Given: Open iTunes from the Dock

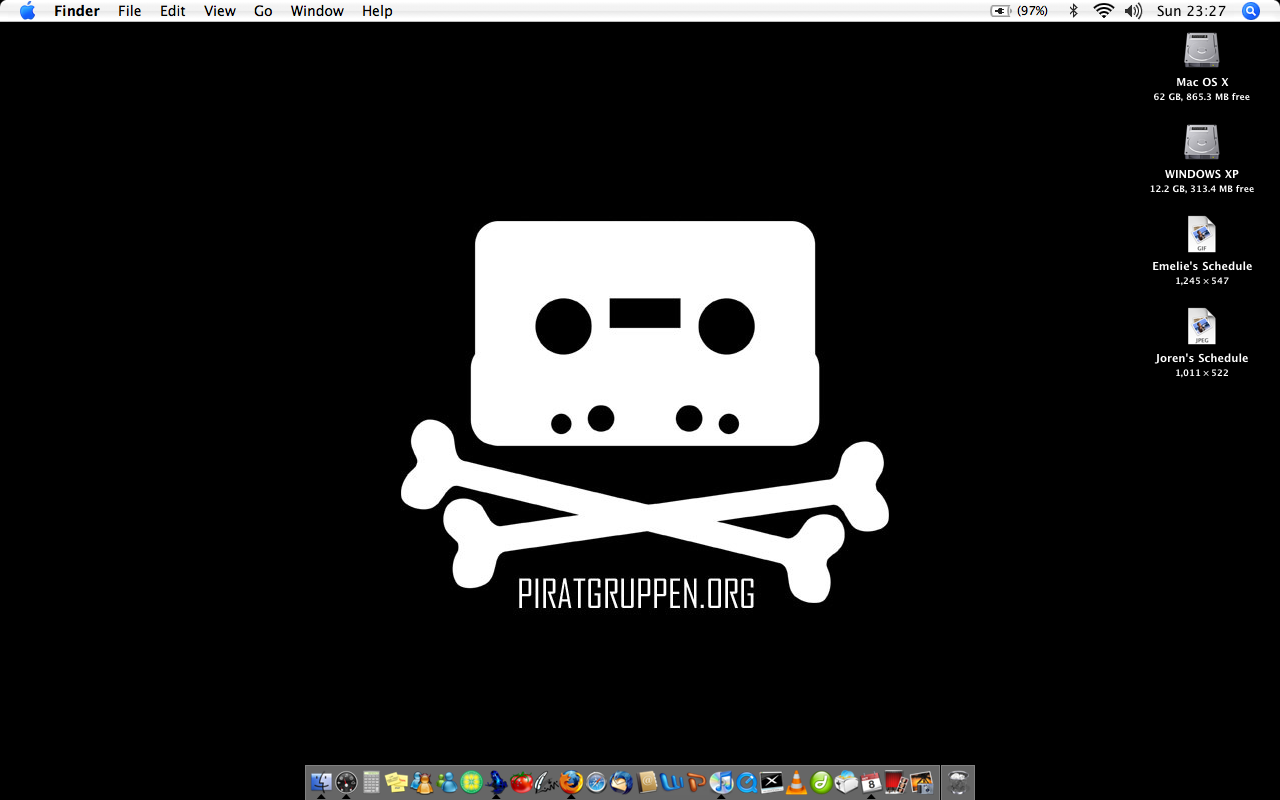Looking at the screenshot, I should point(721,782).
